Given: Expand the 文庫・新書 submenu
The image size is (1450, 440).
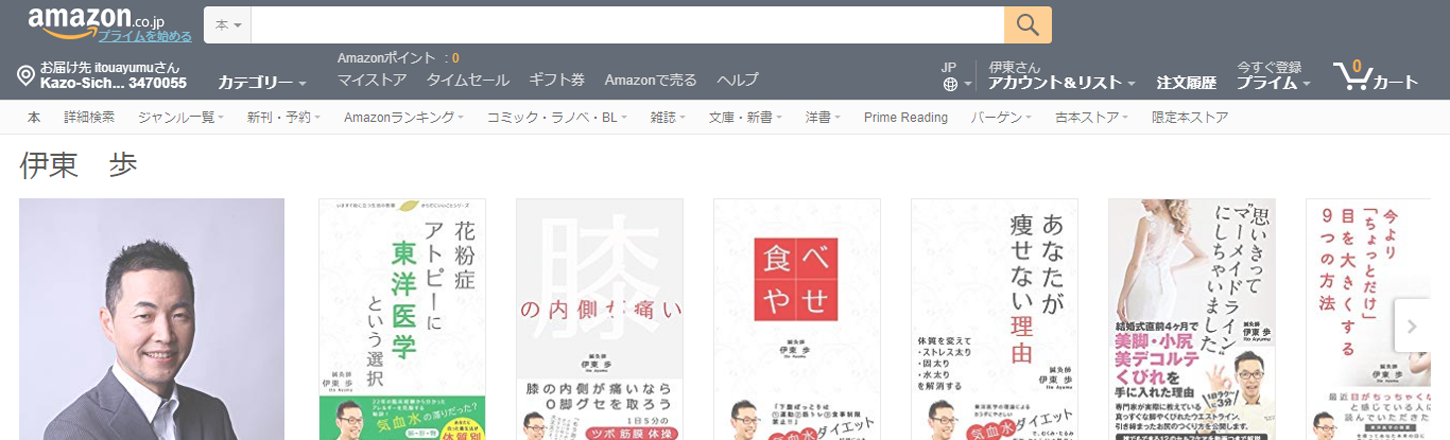Looking at the screenshot, I should (745, 117).
